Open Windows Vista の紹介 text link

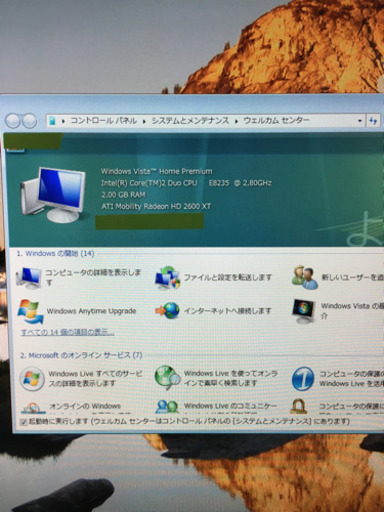(352, 310)
